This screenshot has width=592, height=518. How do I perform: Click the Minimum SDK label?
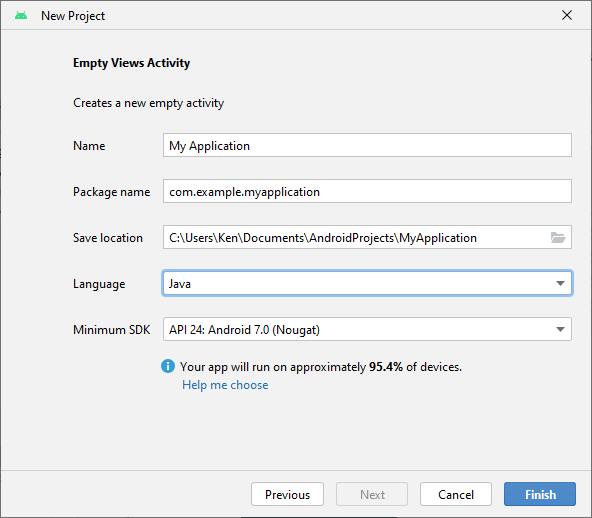pos(111,330)
